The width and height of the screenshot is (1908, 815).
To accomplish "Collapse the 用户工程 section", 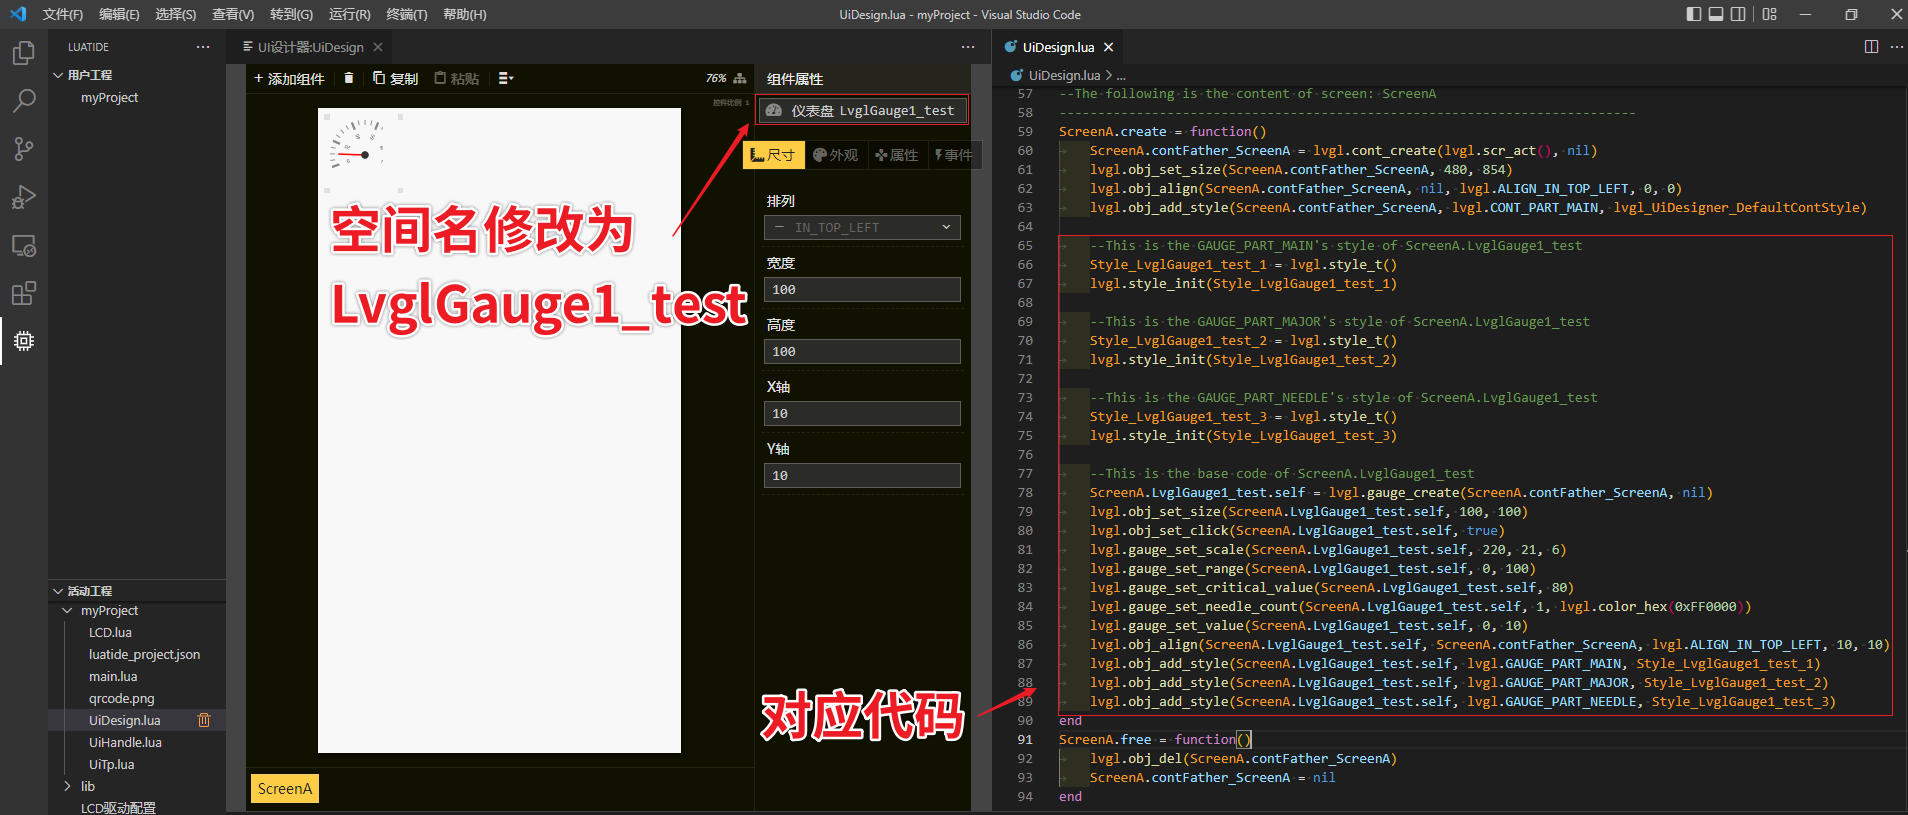I will [x=58, y=75].
